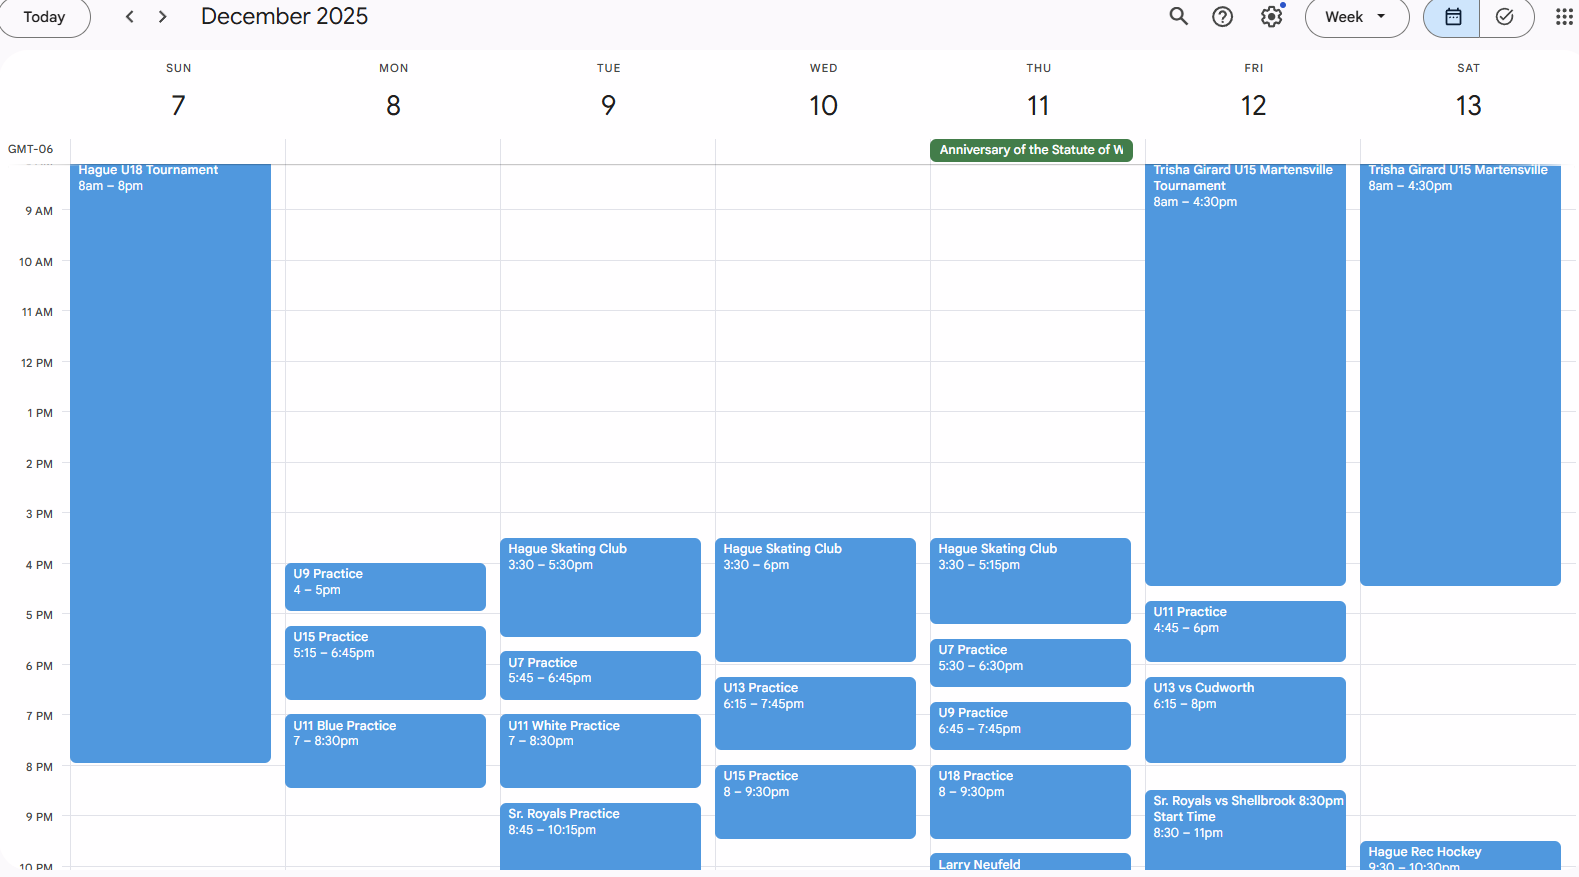Open Monday's U9 Practice event
The width and height of the screenshot is (1579, 877).
tap(385, 586)
